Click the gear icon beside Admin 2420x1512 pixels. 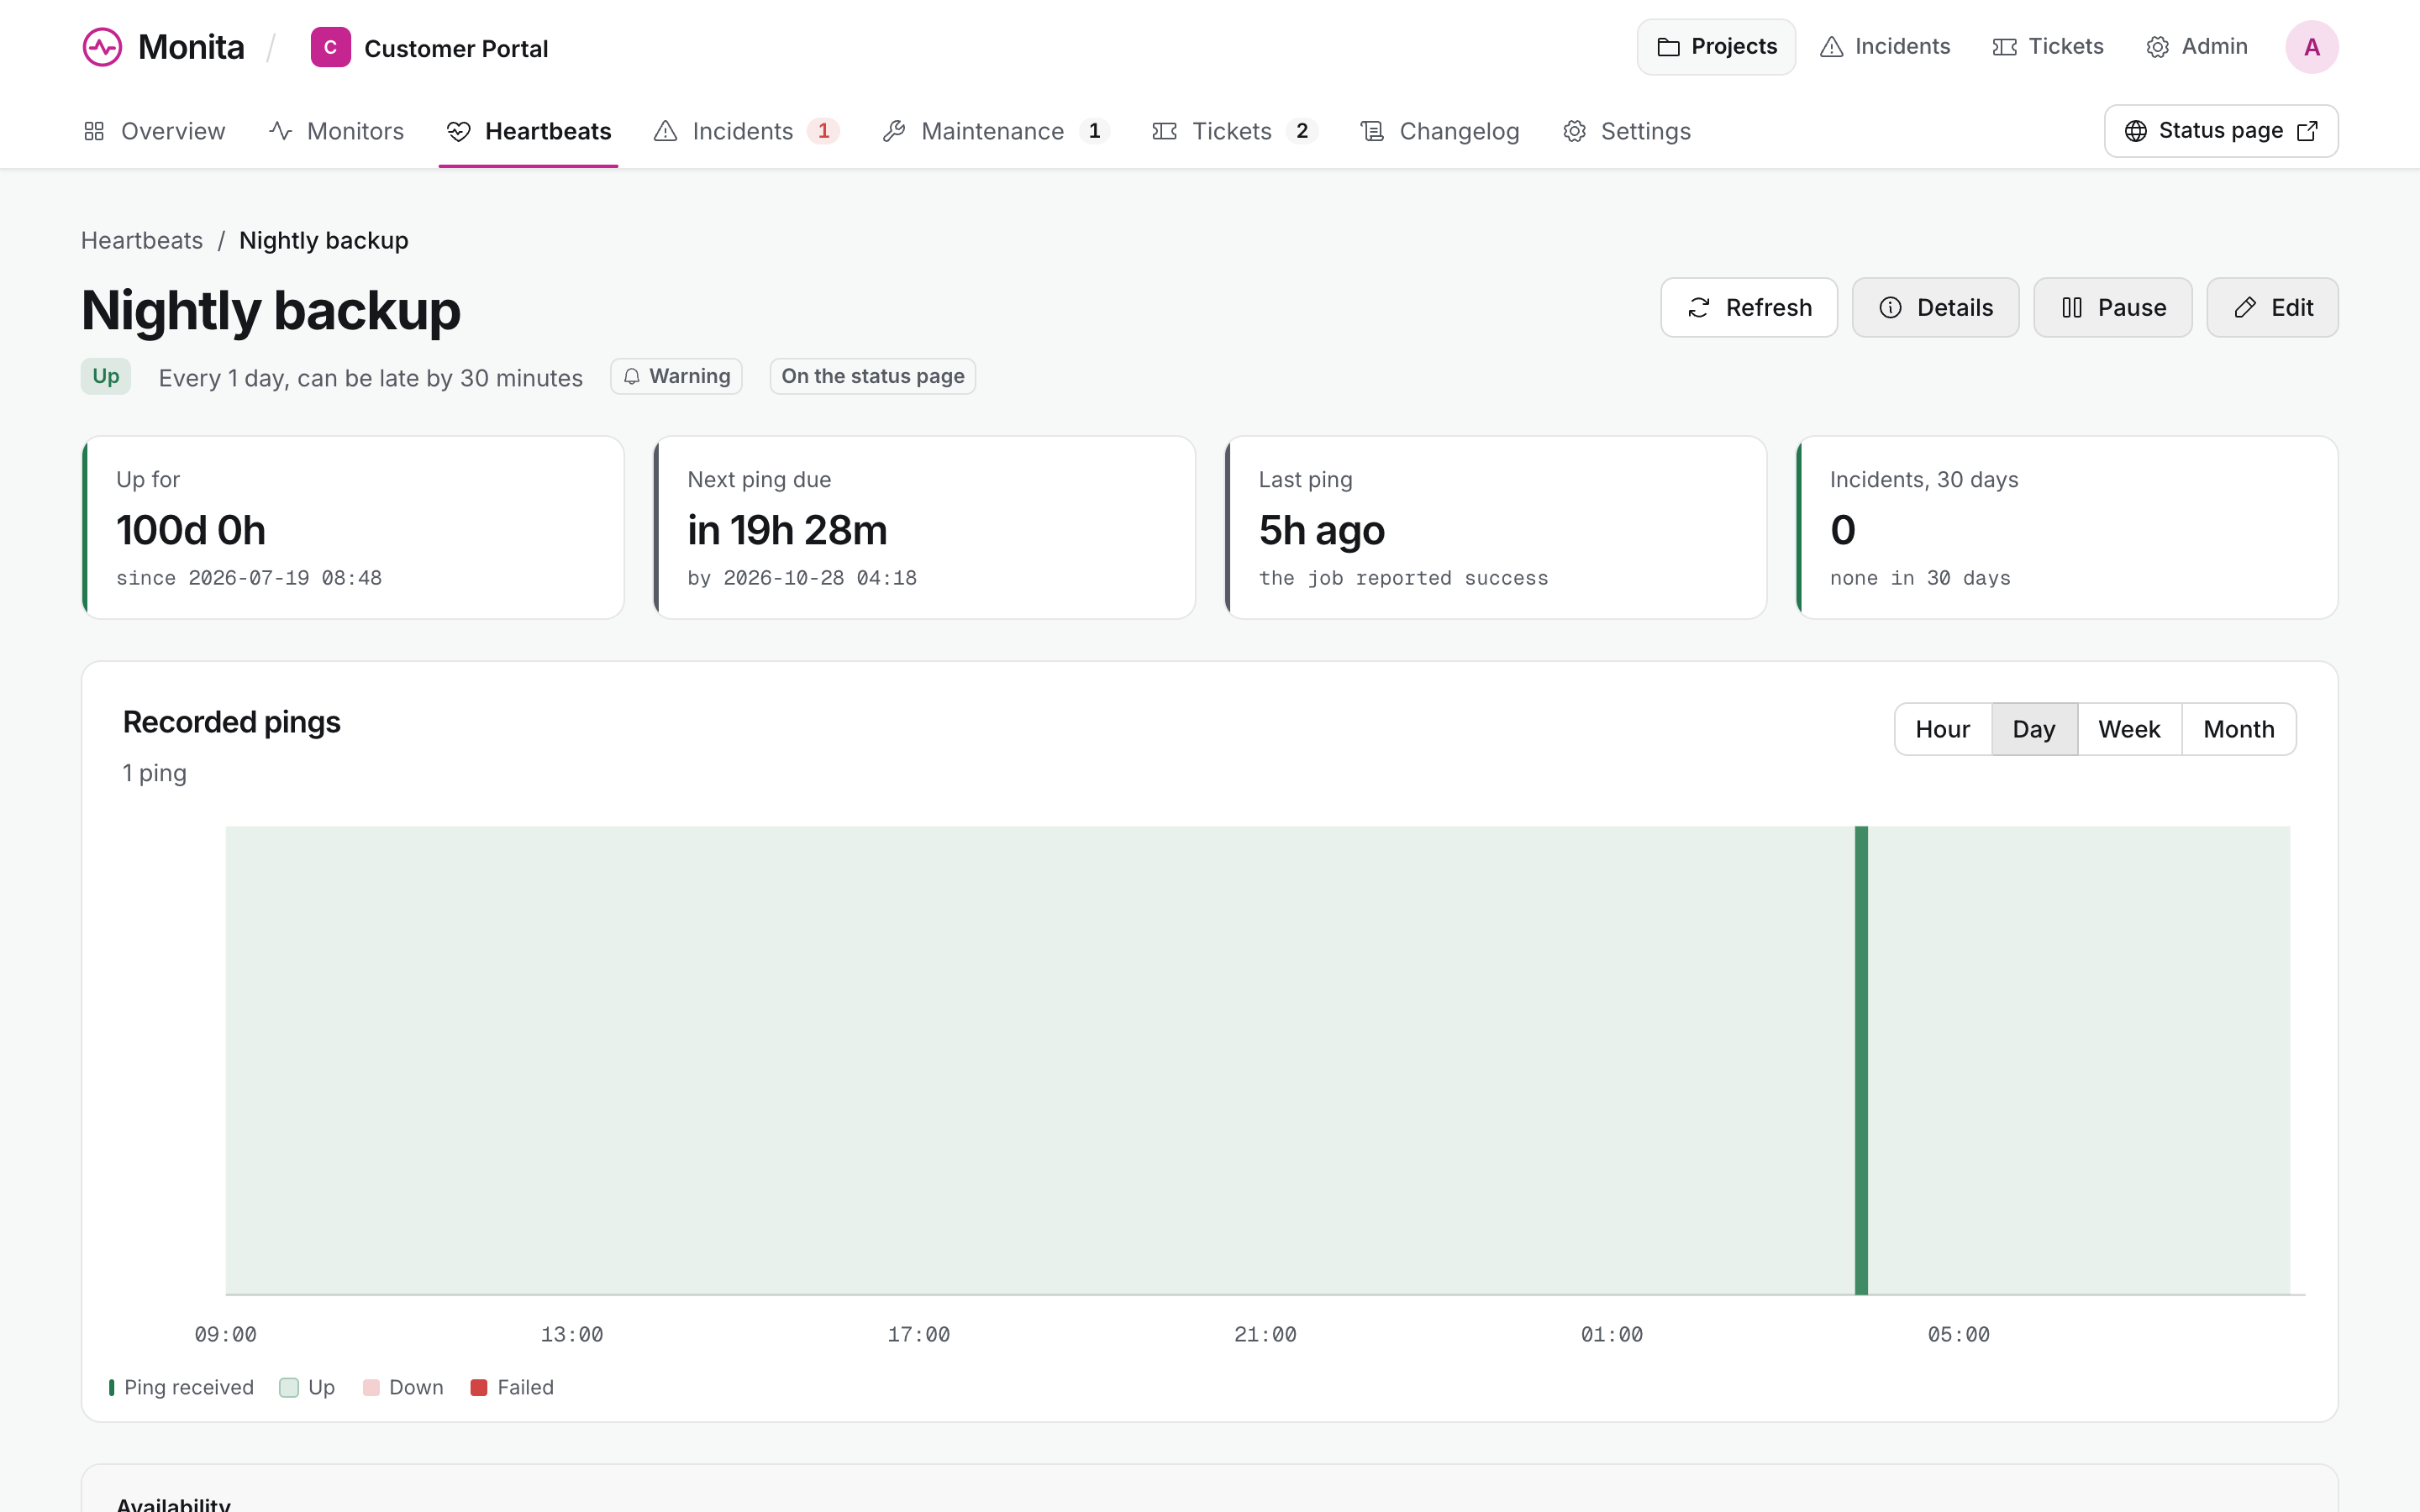pos(2157,47)
